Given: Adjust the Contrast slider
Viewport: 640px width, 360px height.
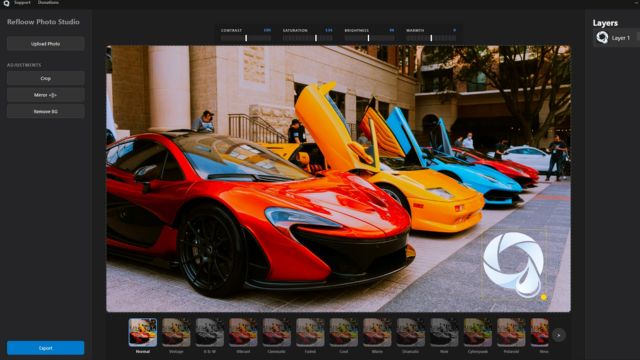Looking at the screenshot, I should point(246,38).
